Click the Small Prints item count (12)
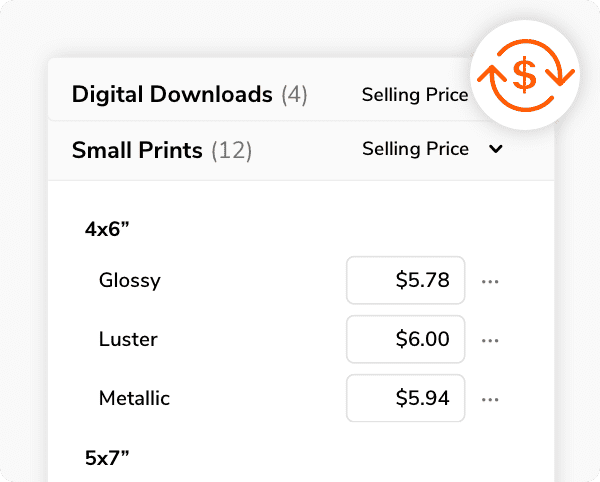600x482 pixels. click(232, 150)
